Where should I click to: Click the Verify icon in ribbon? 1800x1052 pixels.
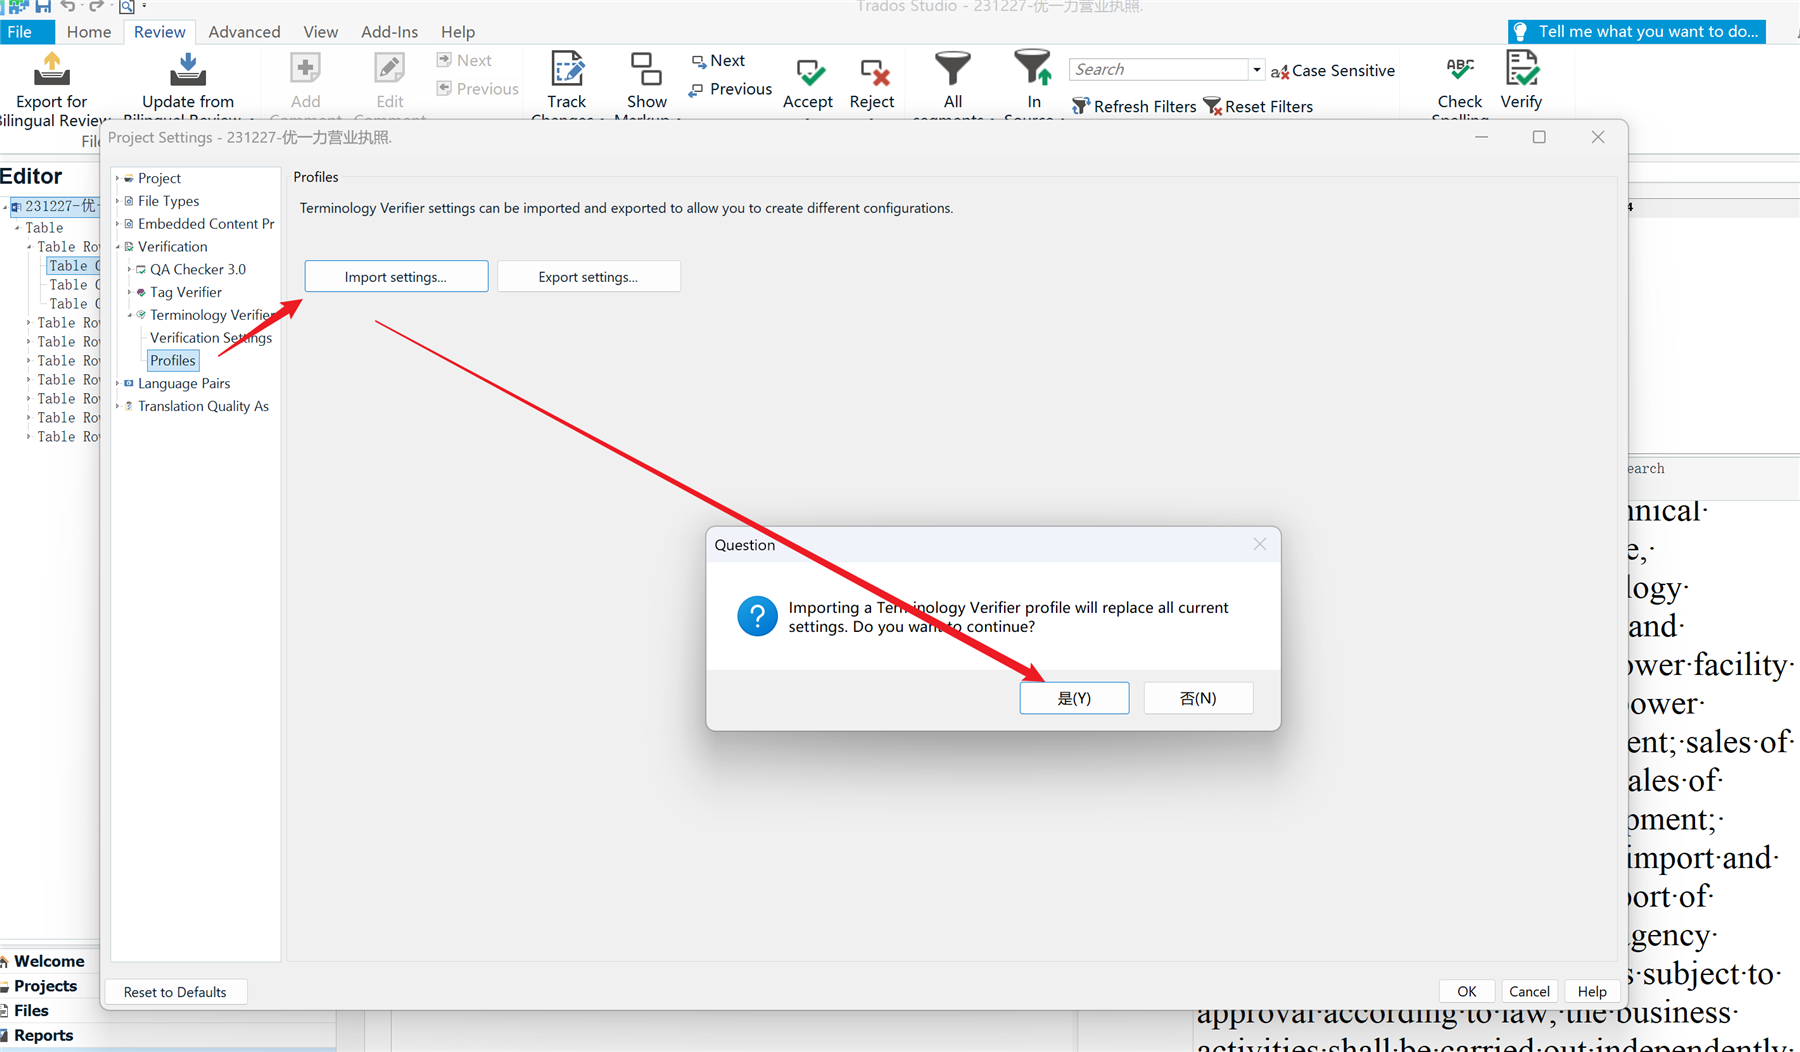click(1521, 70)
